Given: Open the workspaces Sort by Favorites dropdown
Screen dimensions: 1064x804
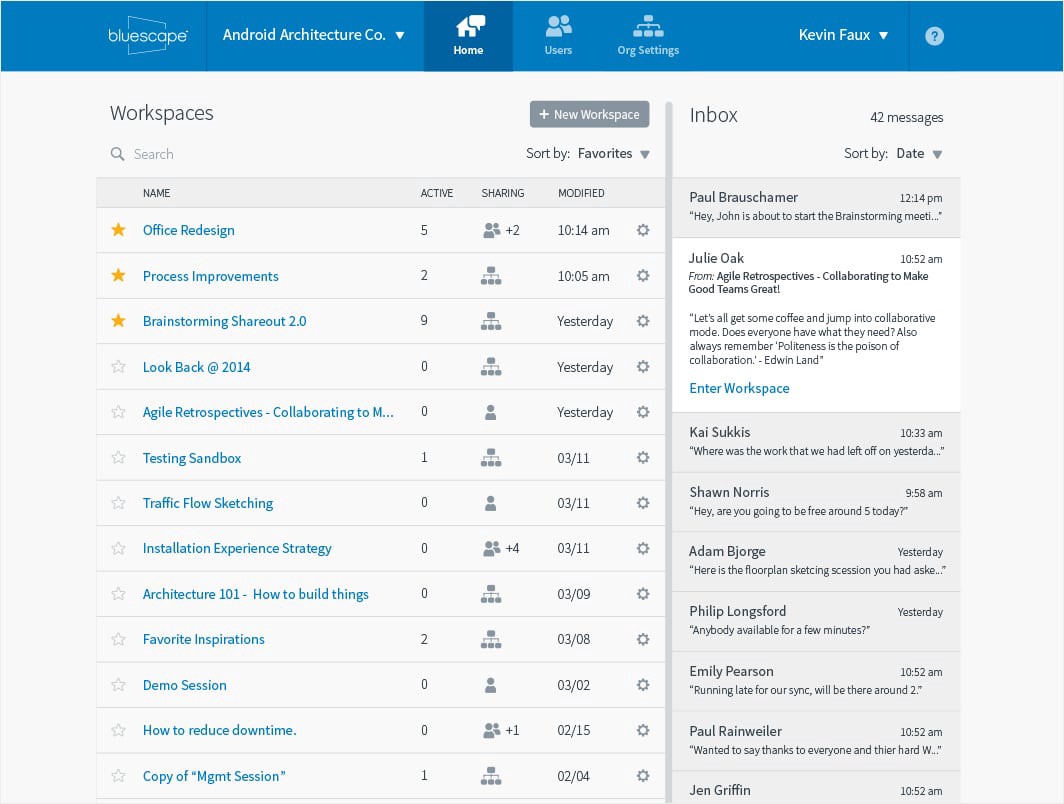Looking at the screenshot, I should [x=614, y=154].
